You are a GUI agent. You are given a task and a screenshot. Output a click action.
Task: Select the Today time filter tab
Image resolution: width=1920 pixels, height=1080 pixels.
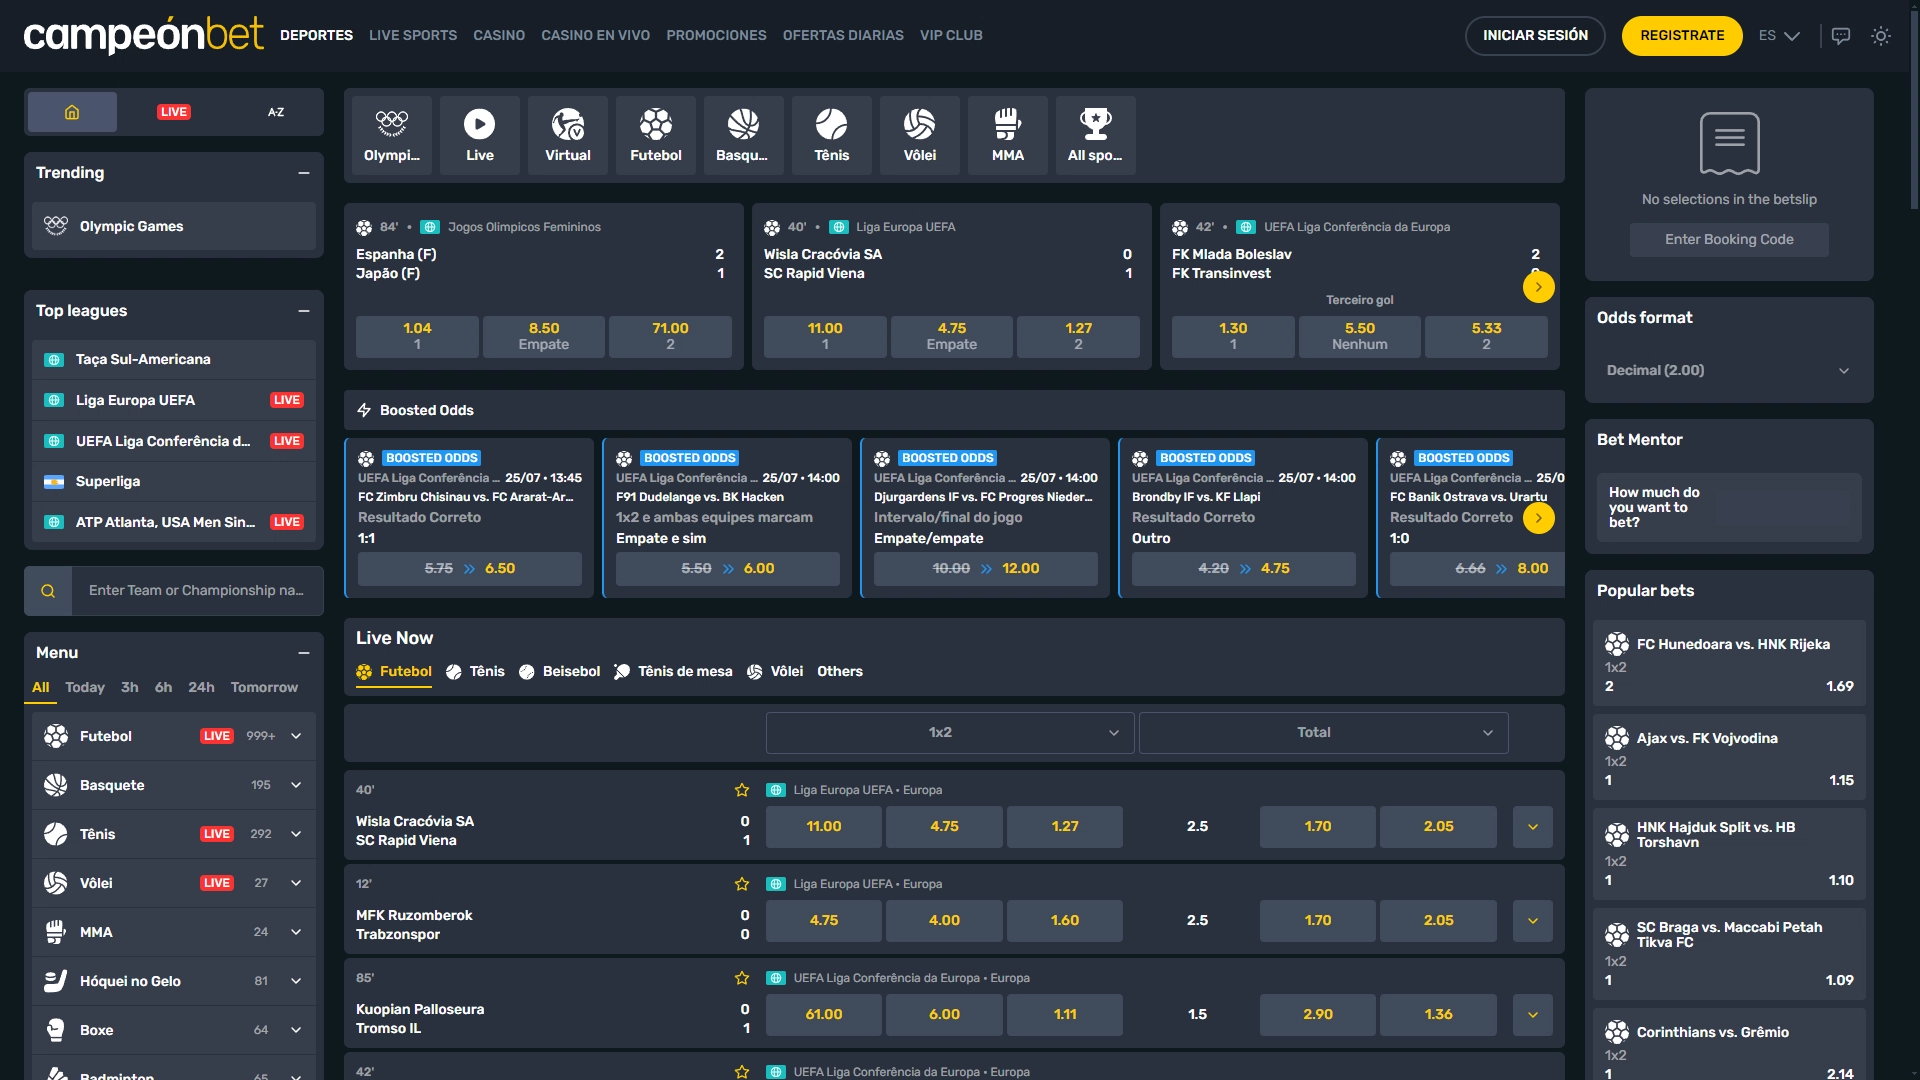[x=85, y=688]
